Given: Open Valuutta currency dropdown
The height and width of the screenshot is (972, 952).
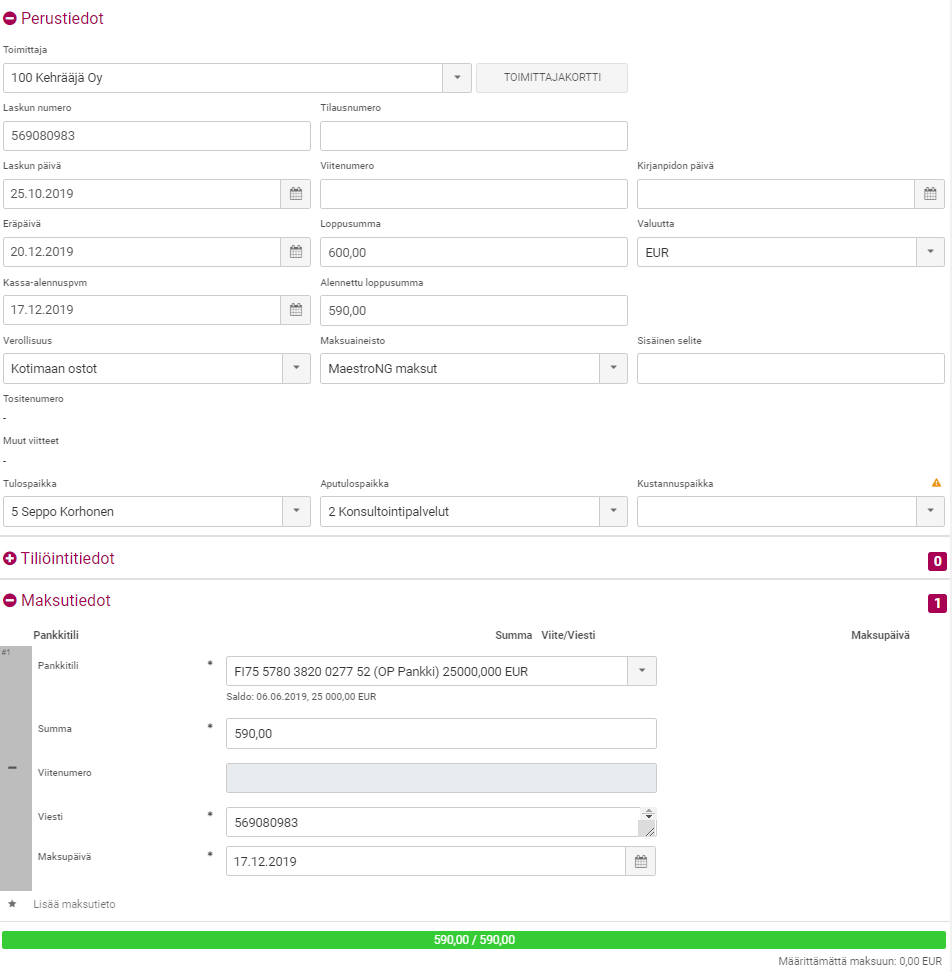Looking at the screenshot, I should click(x=930, y=252).
